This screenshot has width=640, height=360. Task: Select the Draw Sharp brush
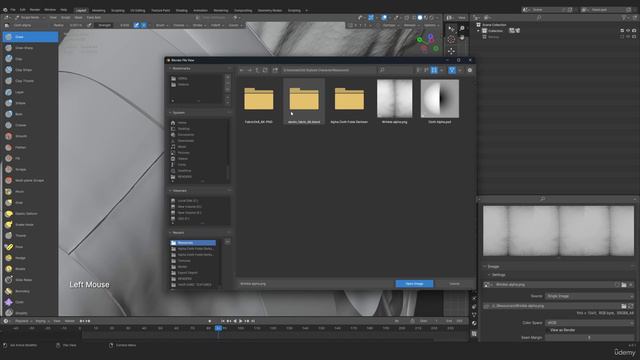tap(30, 48)
